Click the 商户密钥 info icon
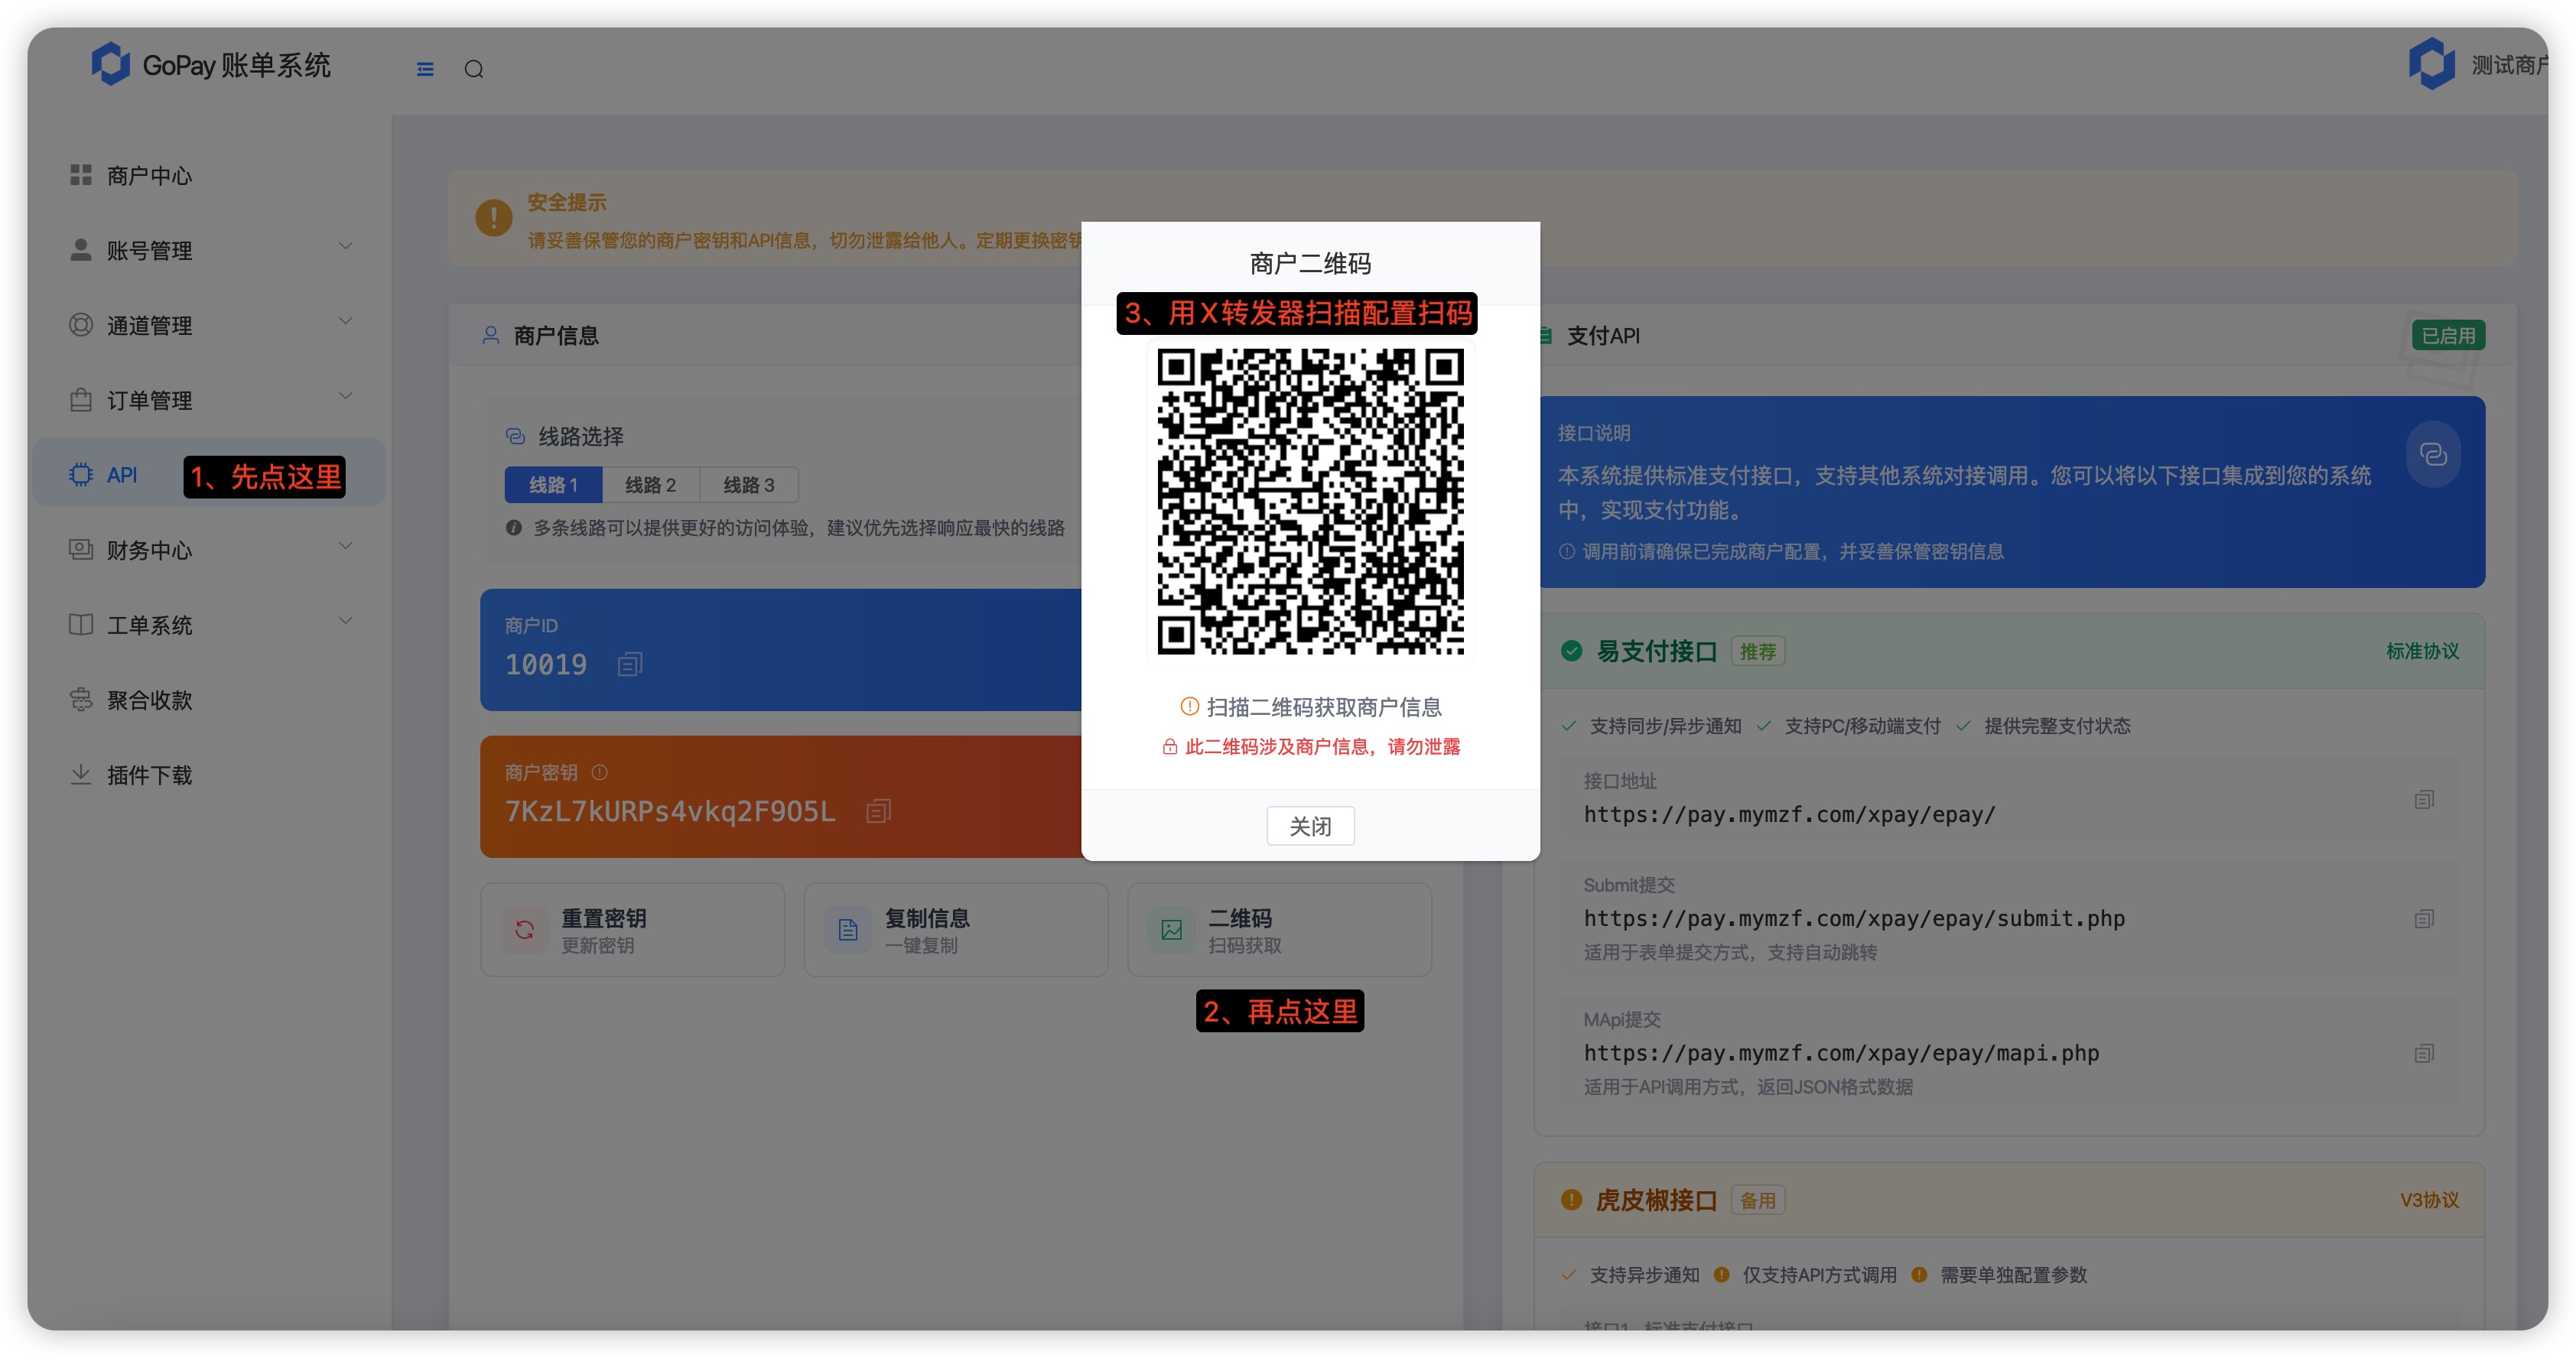The image size is (2576, 1358). coord(600,772)
